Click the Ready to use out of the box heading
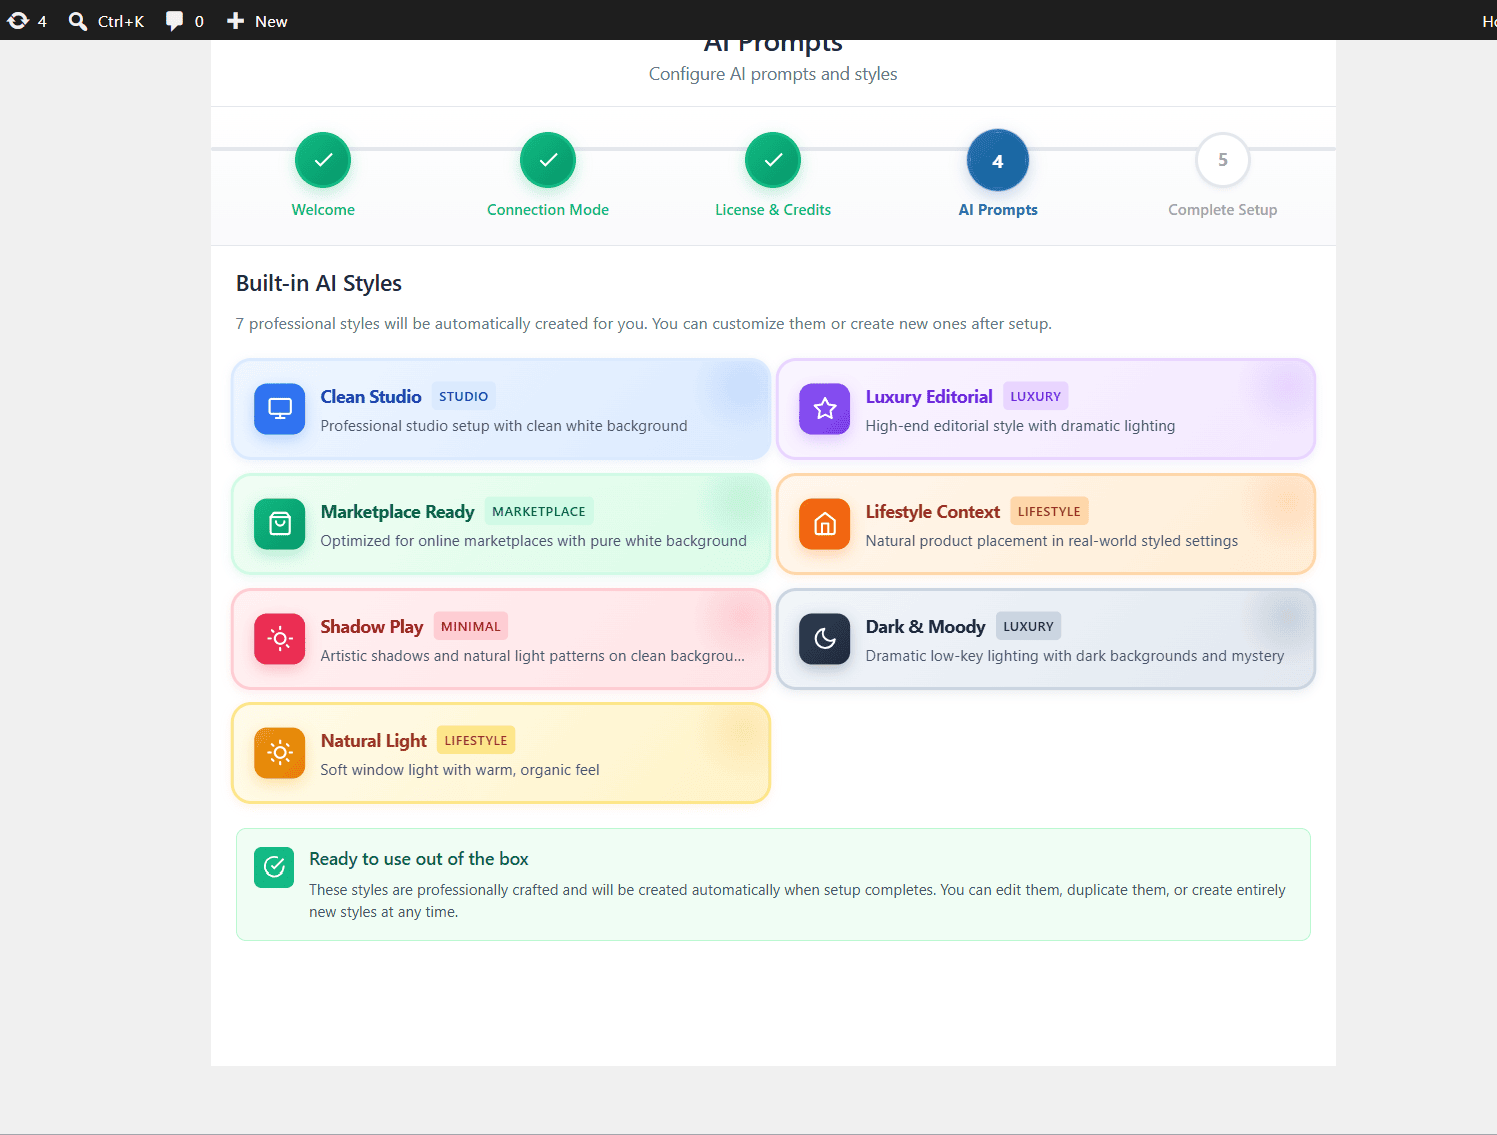 (419, 859)
